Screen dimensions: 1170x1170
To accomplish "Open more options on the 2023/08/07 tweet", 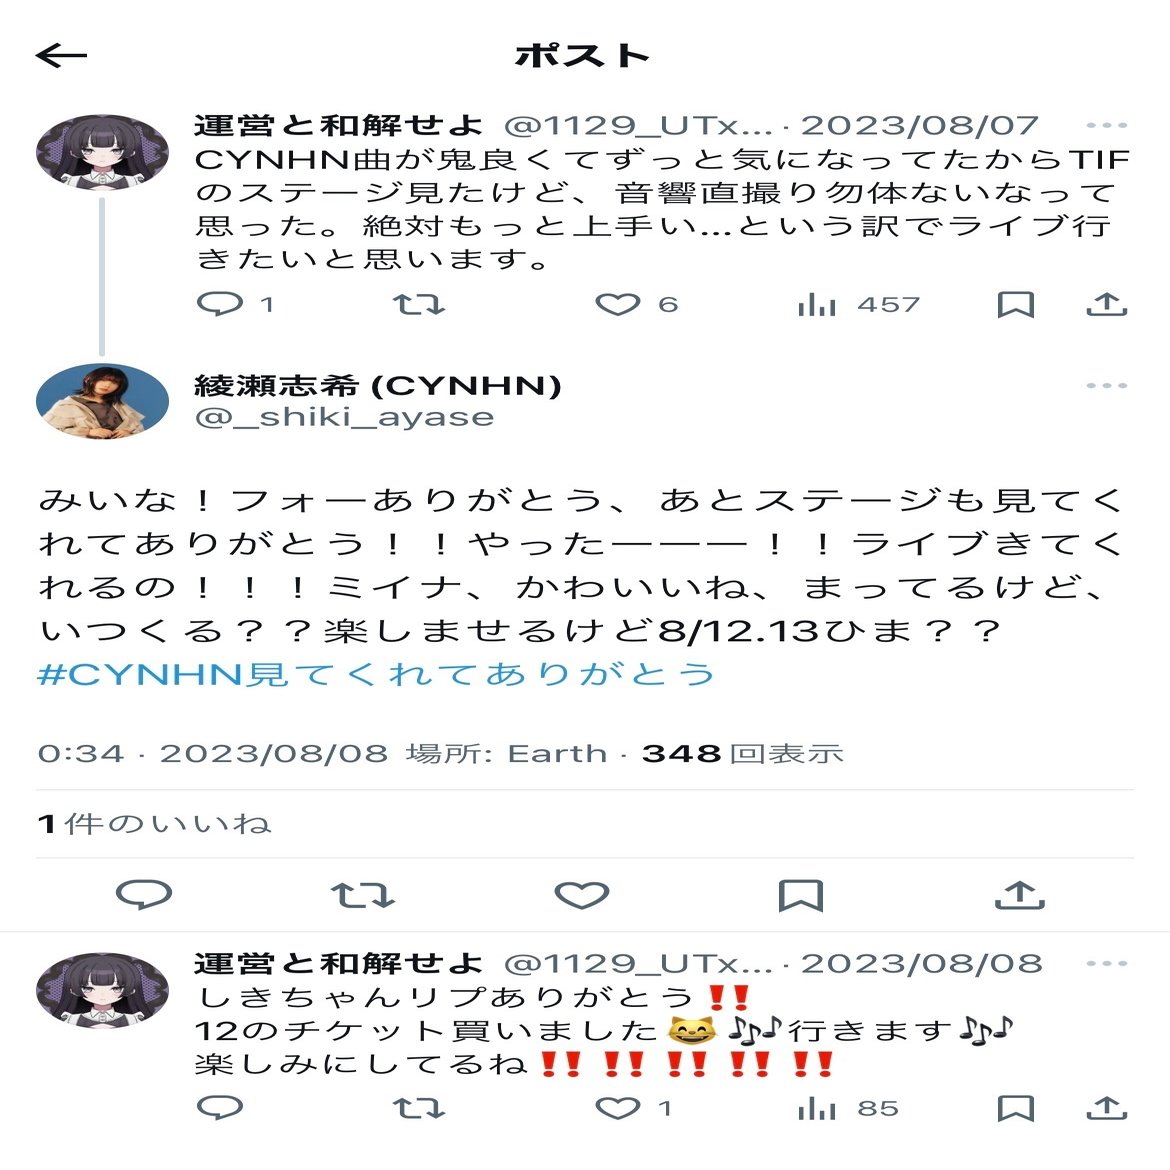I will click(x=1107, y=125).
